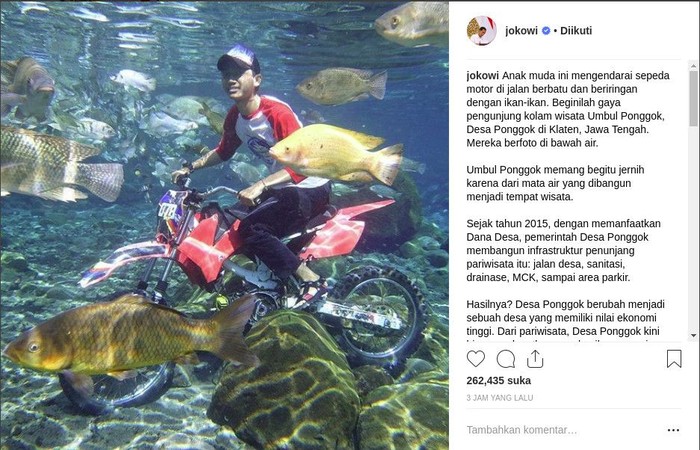Click the 3 JAM YANG LALU timestamp
This screenshot has width=700, height=450.
[x=500, y=398]
